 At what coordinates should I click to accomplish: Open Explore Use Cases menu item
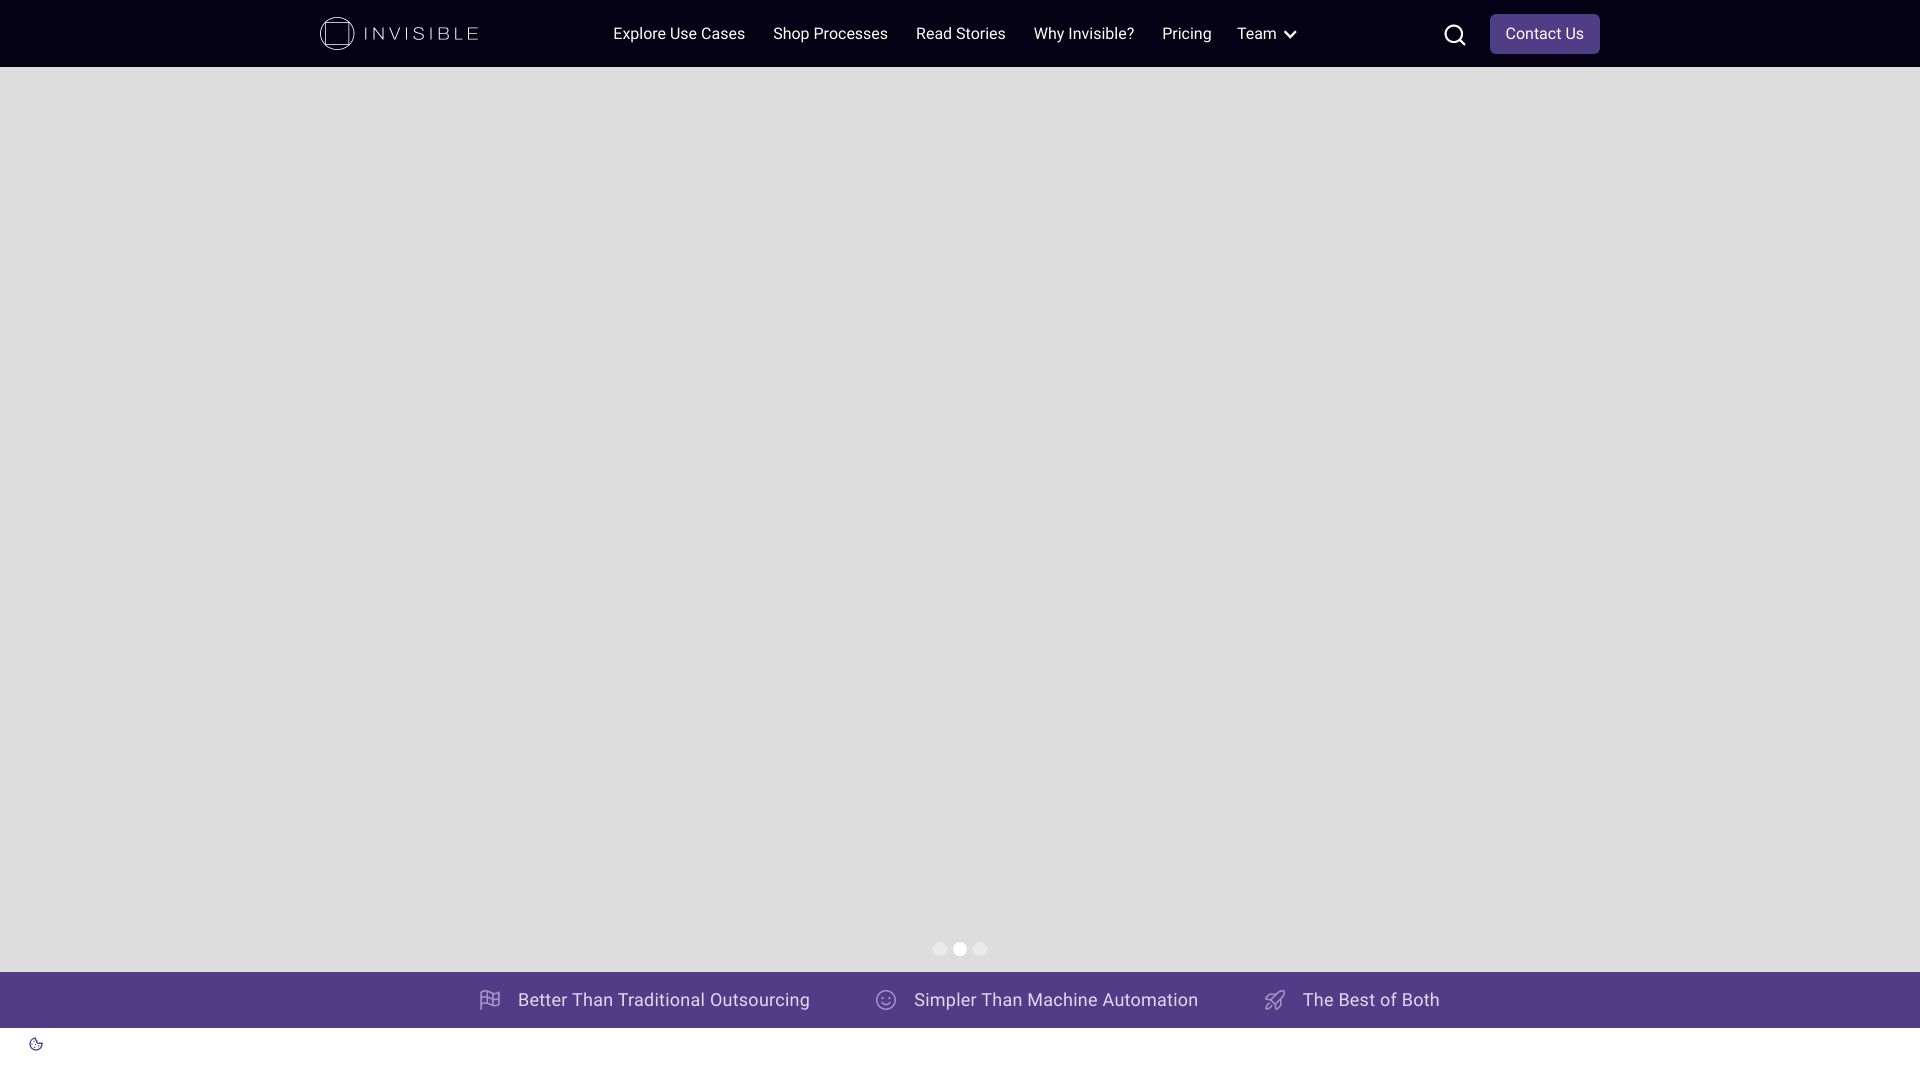[679, 34]
